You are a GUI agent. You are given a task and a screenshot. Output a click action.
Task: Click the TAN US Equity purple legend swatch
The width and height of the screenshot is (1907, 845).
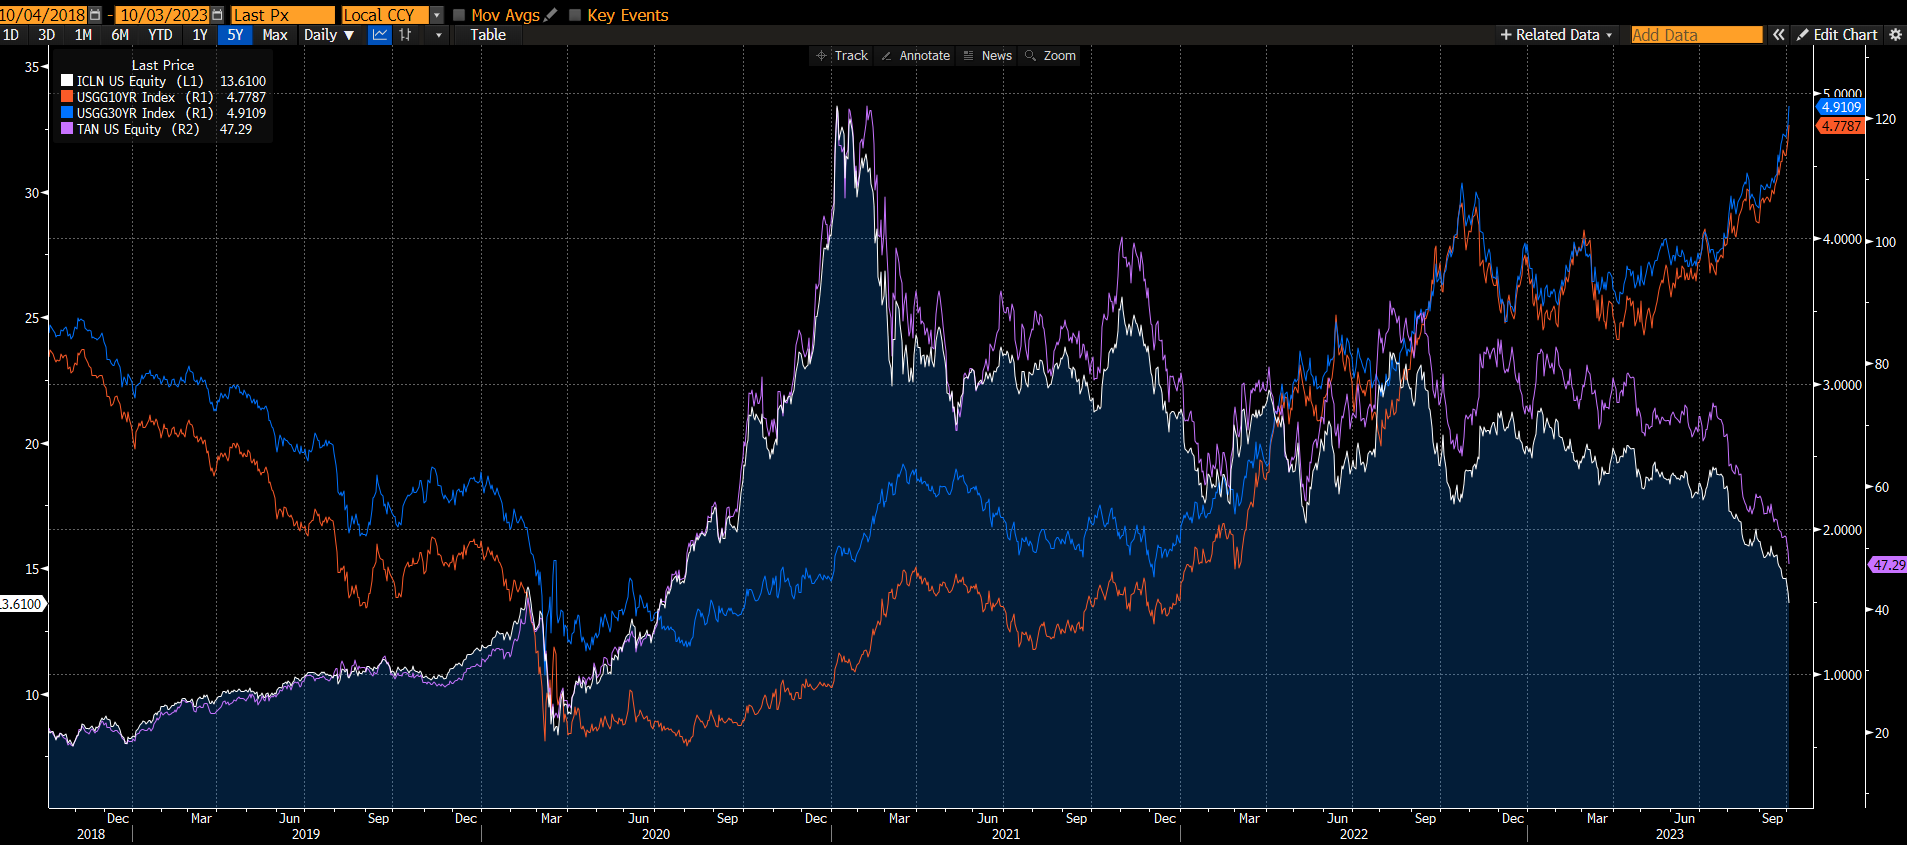click(x=67, y=129)
